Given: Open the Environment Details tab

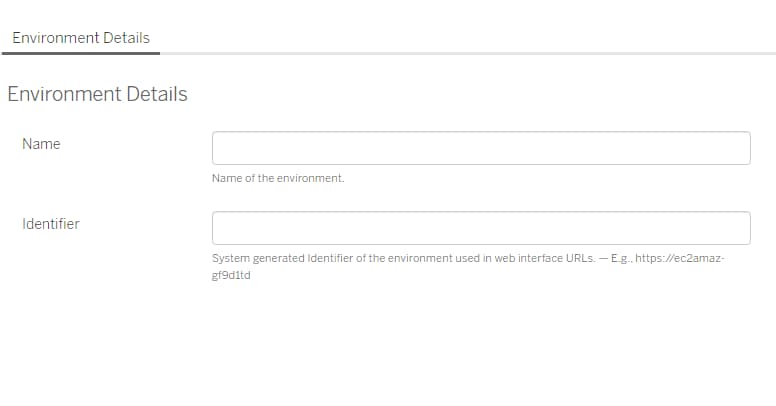Looking at the screenshot, I should coord(81,38).
